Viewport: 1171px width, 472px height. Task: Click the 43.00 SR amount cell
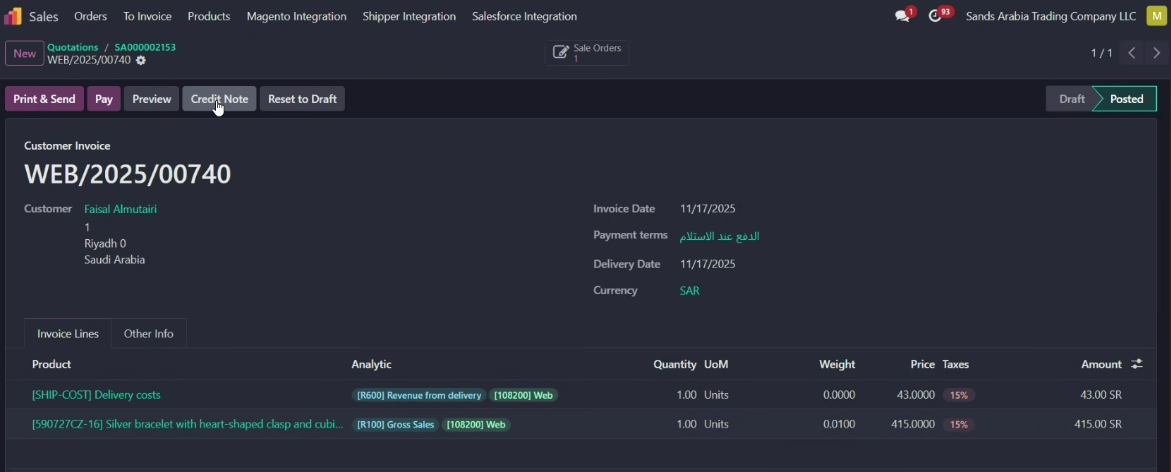point(1101,395)
